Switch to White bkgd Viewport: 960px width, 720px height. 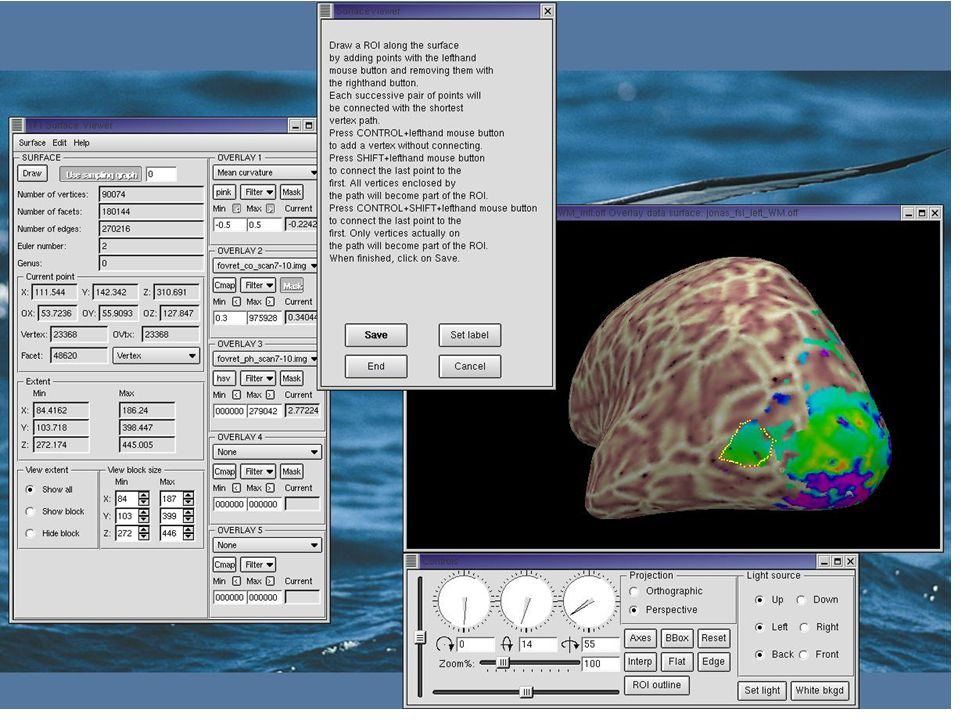pos(819,691)
